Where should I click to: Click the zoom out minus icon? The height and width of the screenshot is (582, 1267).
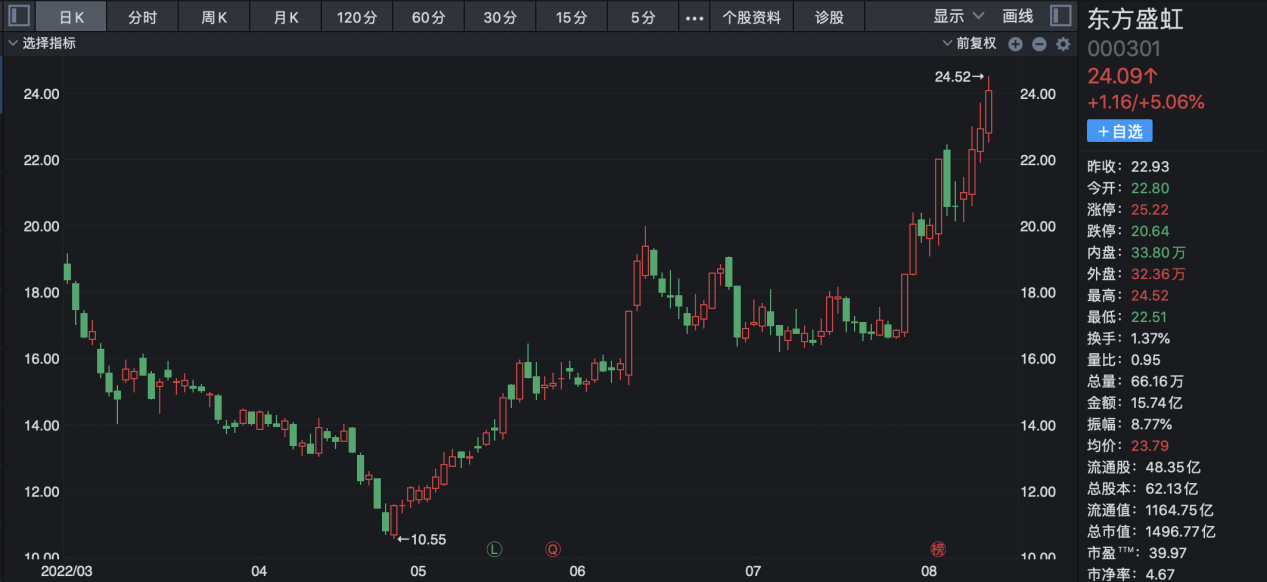tap(1039, 44)
